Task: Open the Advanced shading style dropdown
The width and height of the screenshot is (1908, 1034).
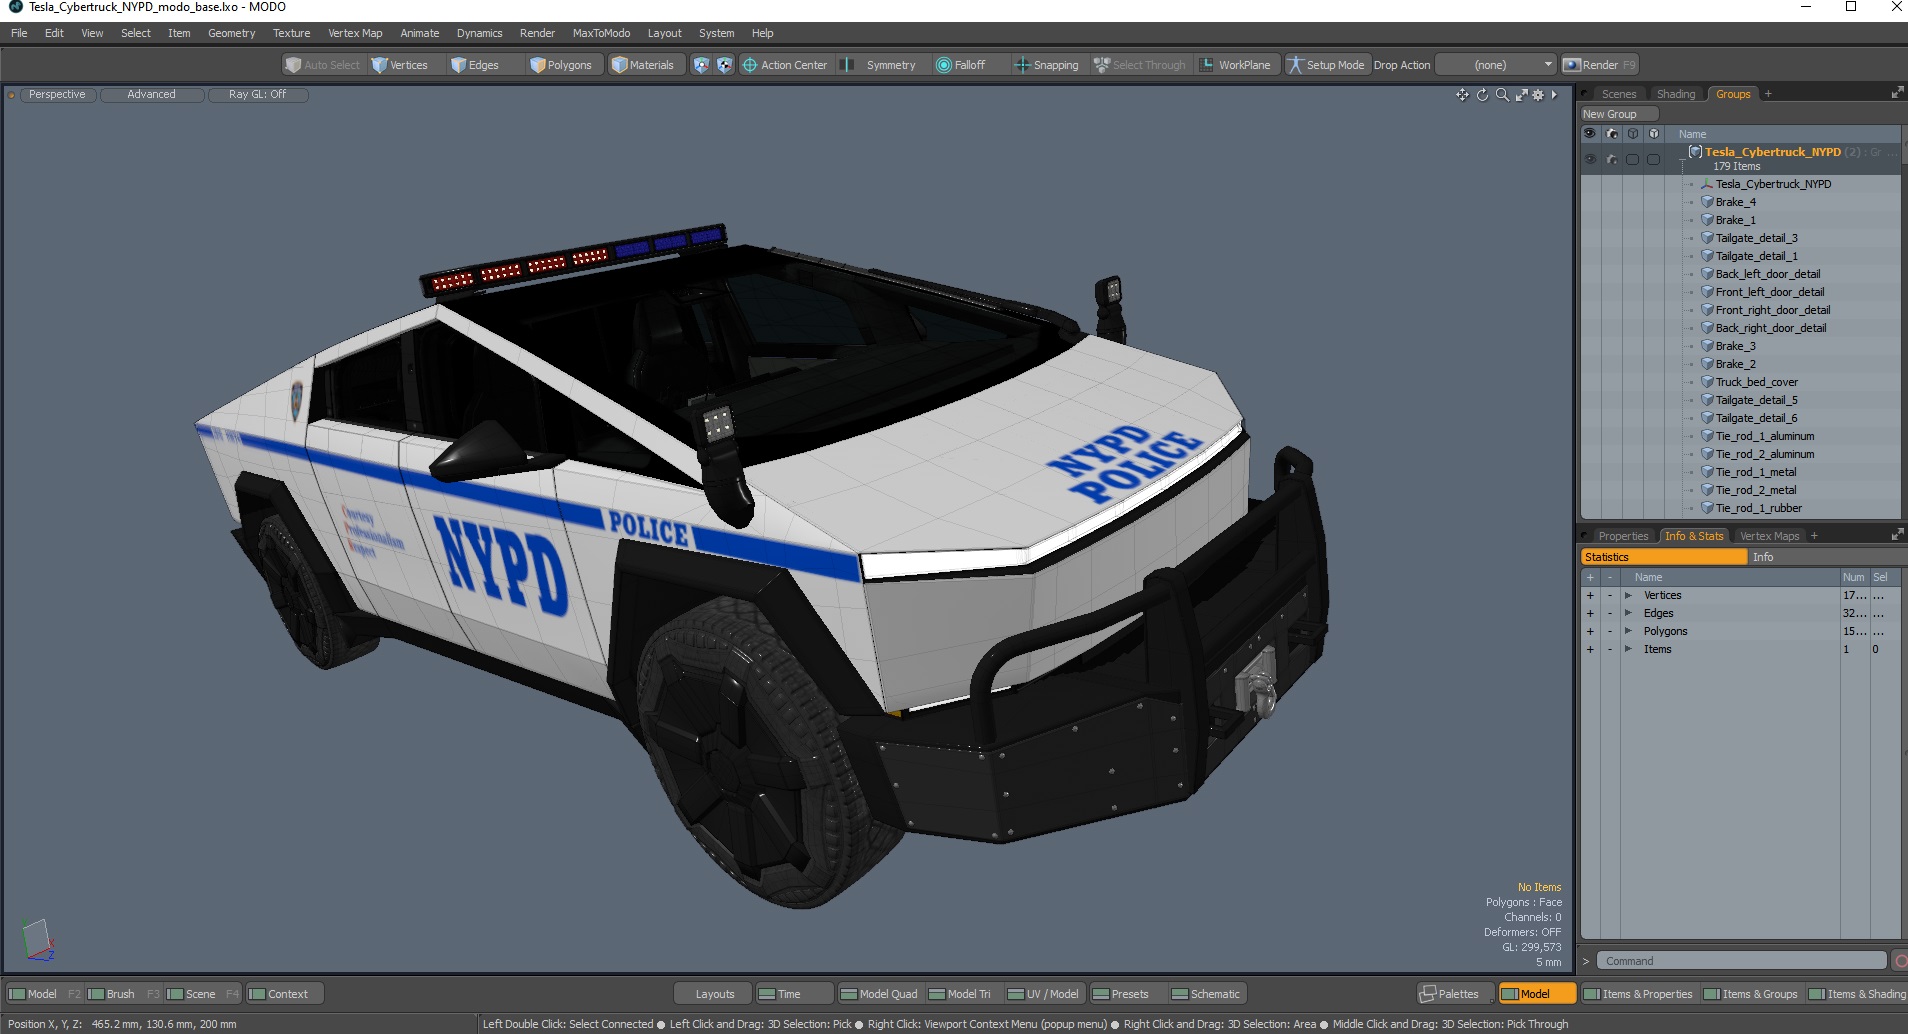Action: [152, 94]
